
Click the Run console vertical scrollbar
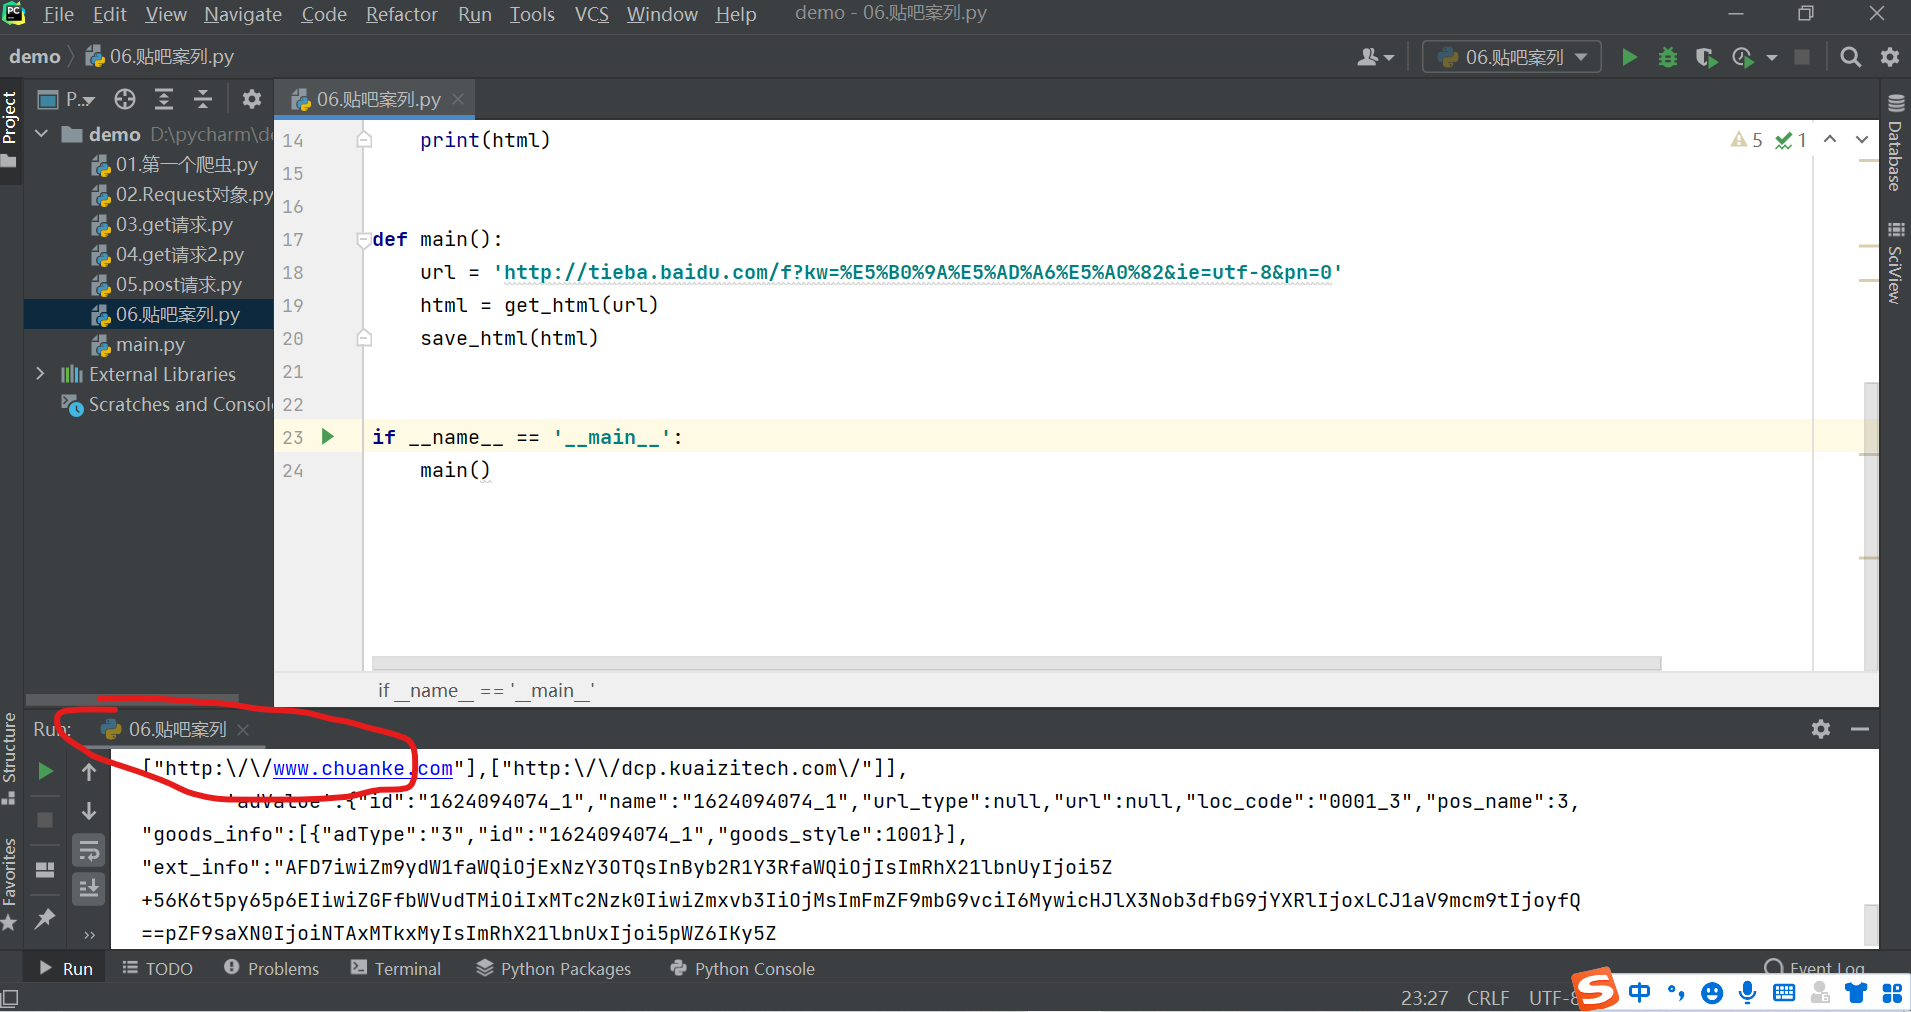point(1870,923)
